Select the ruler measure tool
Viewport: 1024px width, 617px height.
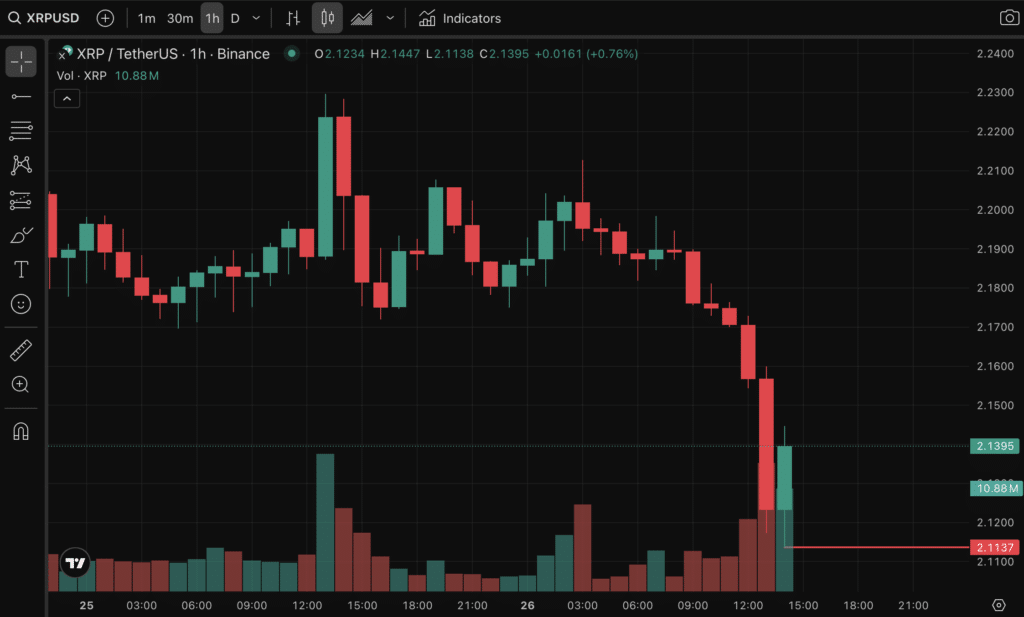[x=21, y=351]
